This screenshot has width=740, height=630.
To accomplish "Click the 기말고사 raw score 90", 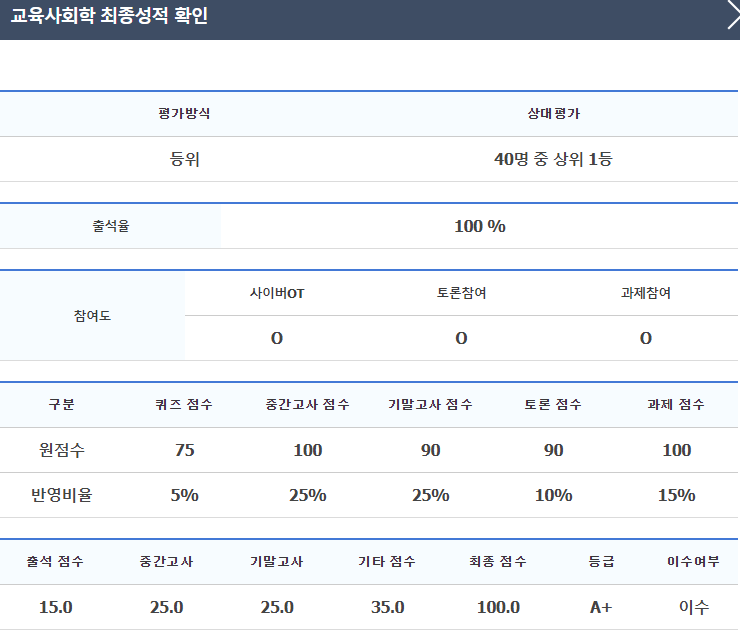I will (430, 450).
